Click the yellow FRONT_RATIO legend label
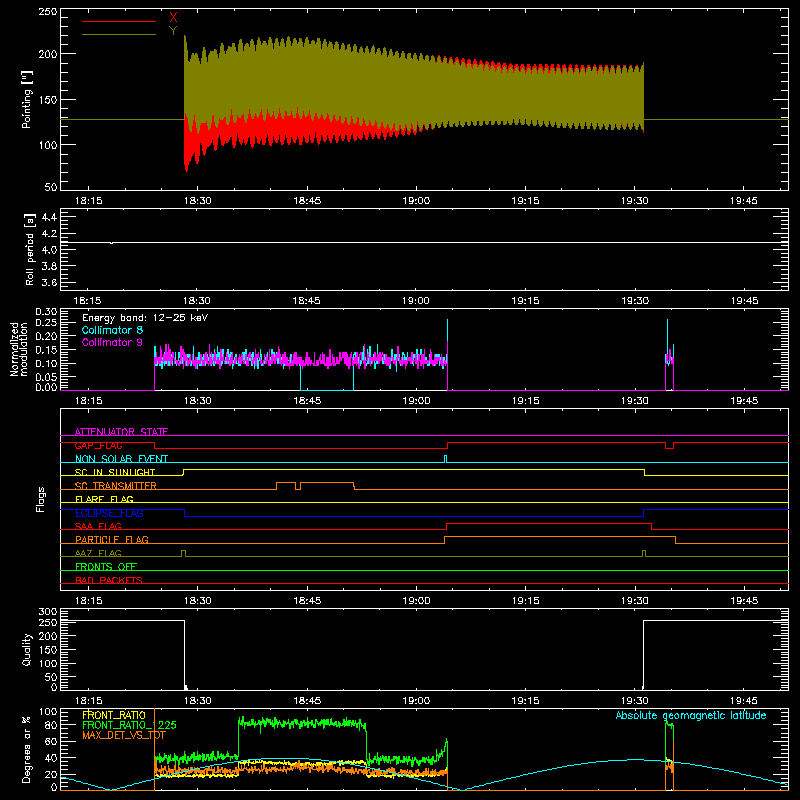This screenshot has height=800, width=800. [x=114, y=715]
